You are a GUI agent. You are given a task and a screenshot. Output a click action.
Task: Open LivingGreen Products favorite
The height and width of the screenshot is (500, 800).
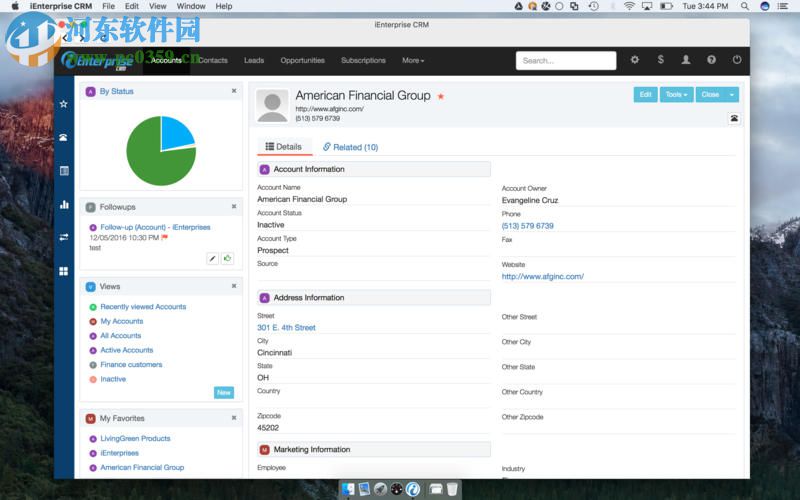(x=135, y=438)
